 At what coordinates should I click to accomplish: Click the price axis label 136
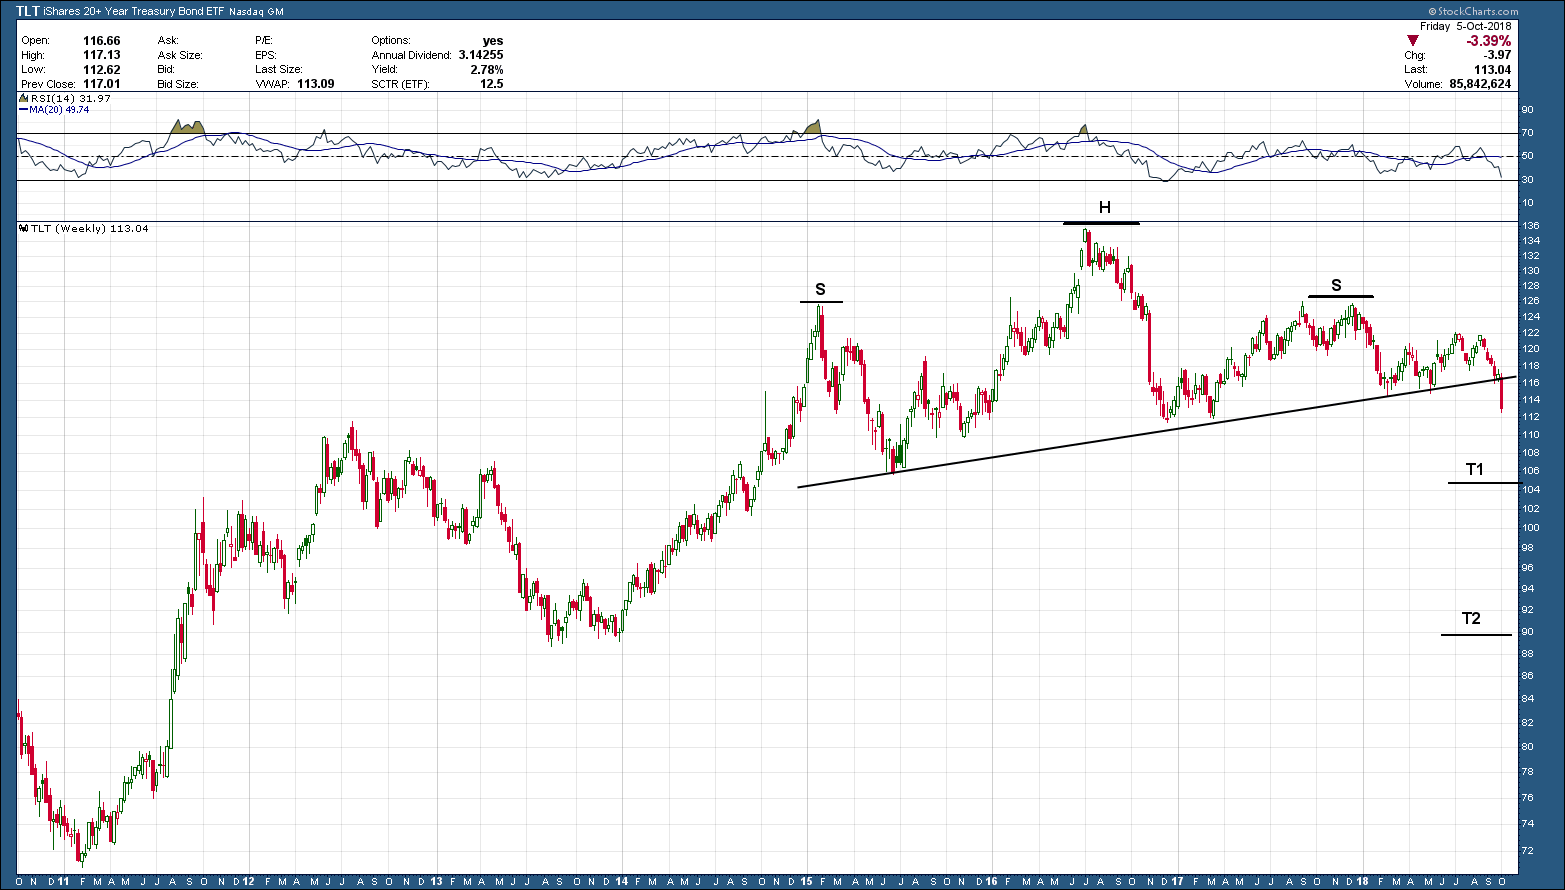click(x=1531, y=227)
